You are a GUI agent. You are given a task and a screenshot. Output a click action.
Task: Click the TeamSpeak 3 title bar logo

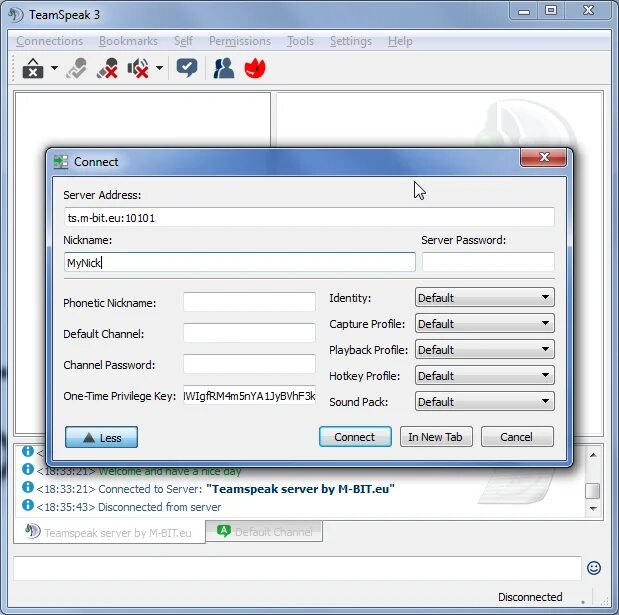coord(16,15)
